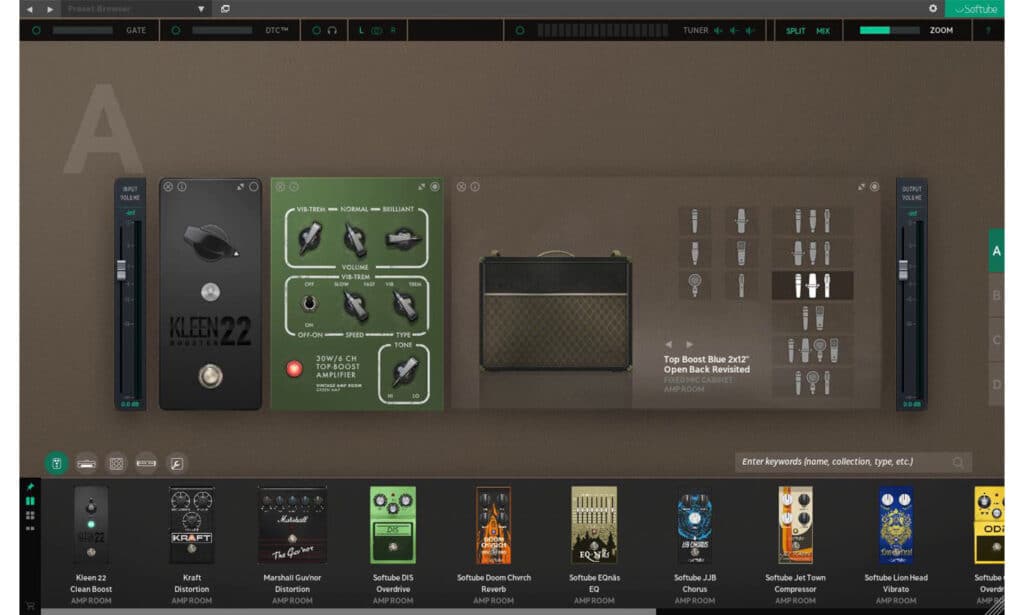Screen dimensions: 1024x615
Task: Show info for the Kleen 22 pedal
Action: click(x=182, y=187)
